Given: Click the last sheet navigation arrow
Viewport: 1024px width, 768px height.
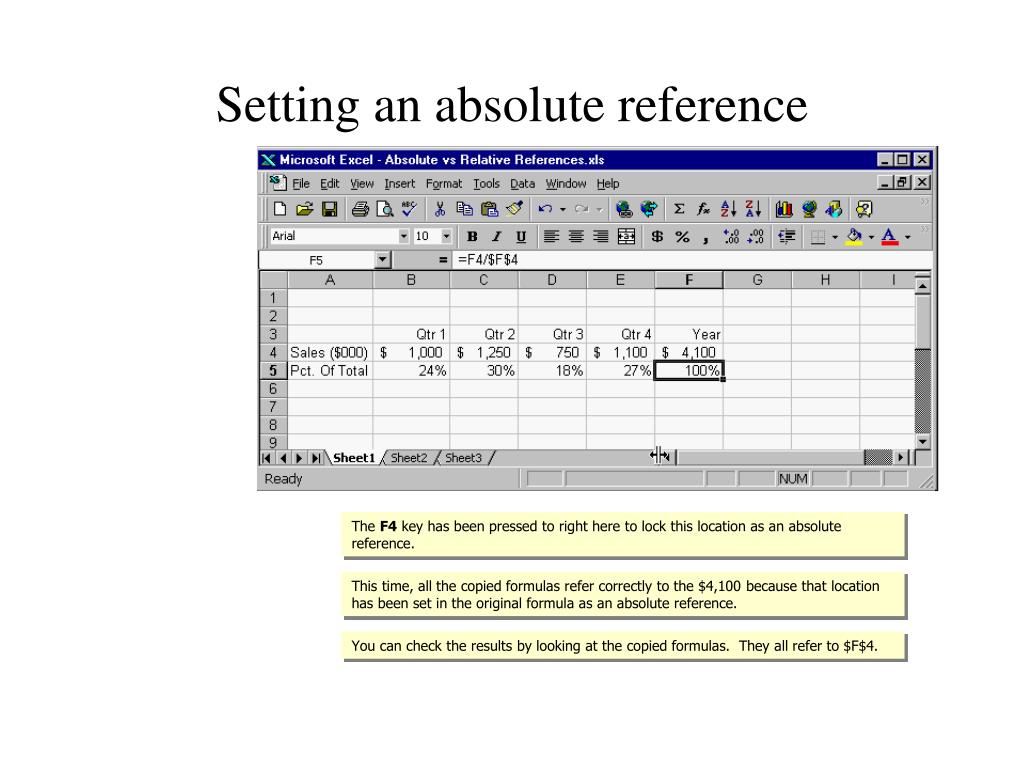Looking at the screenshot, I should point(315,458).
